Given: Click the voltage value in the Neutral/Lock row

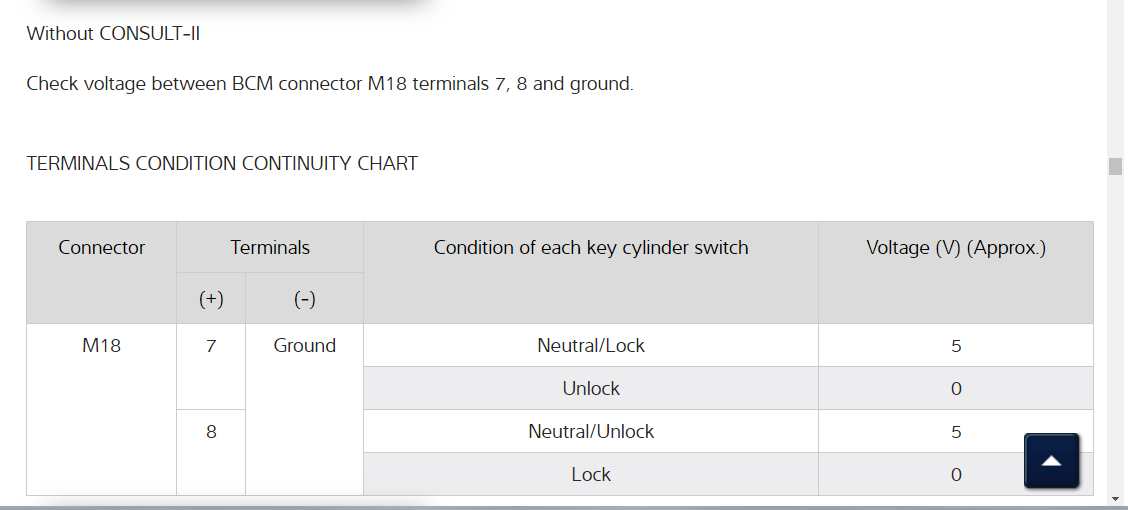Looking at the screenshot, I should (955, 346).
